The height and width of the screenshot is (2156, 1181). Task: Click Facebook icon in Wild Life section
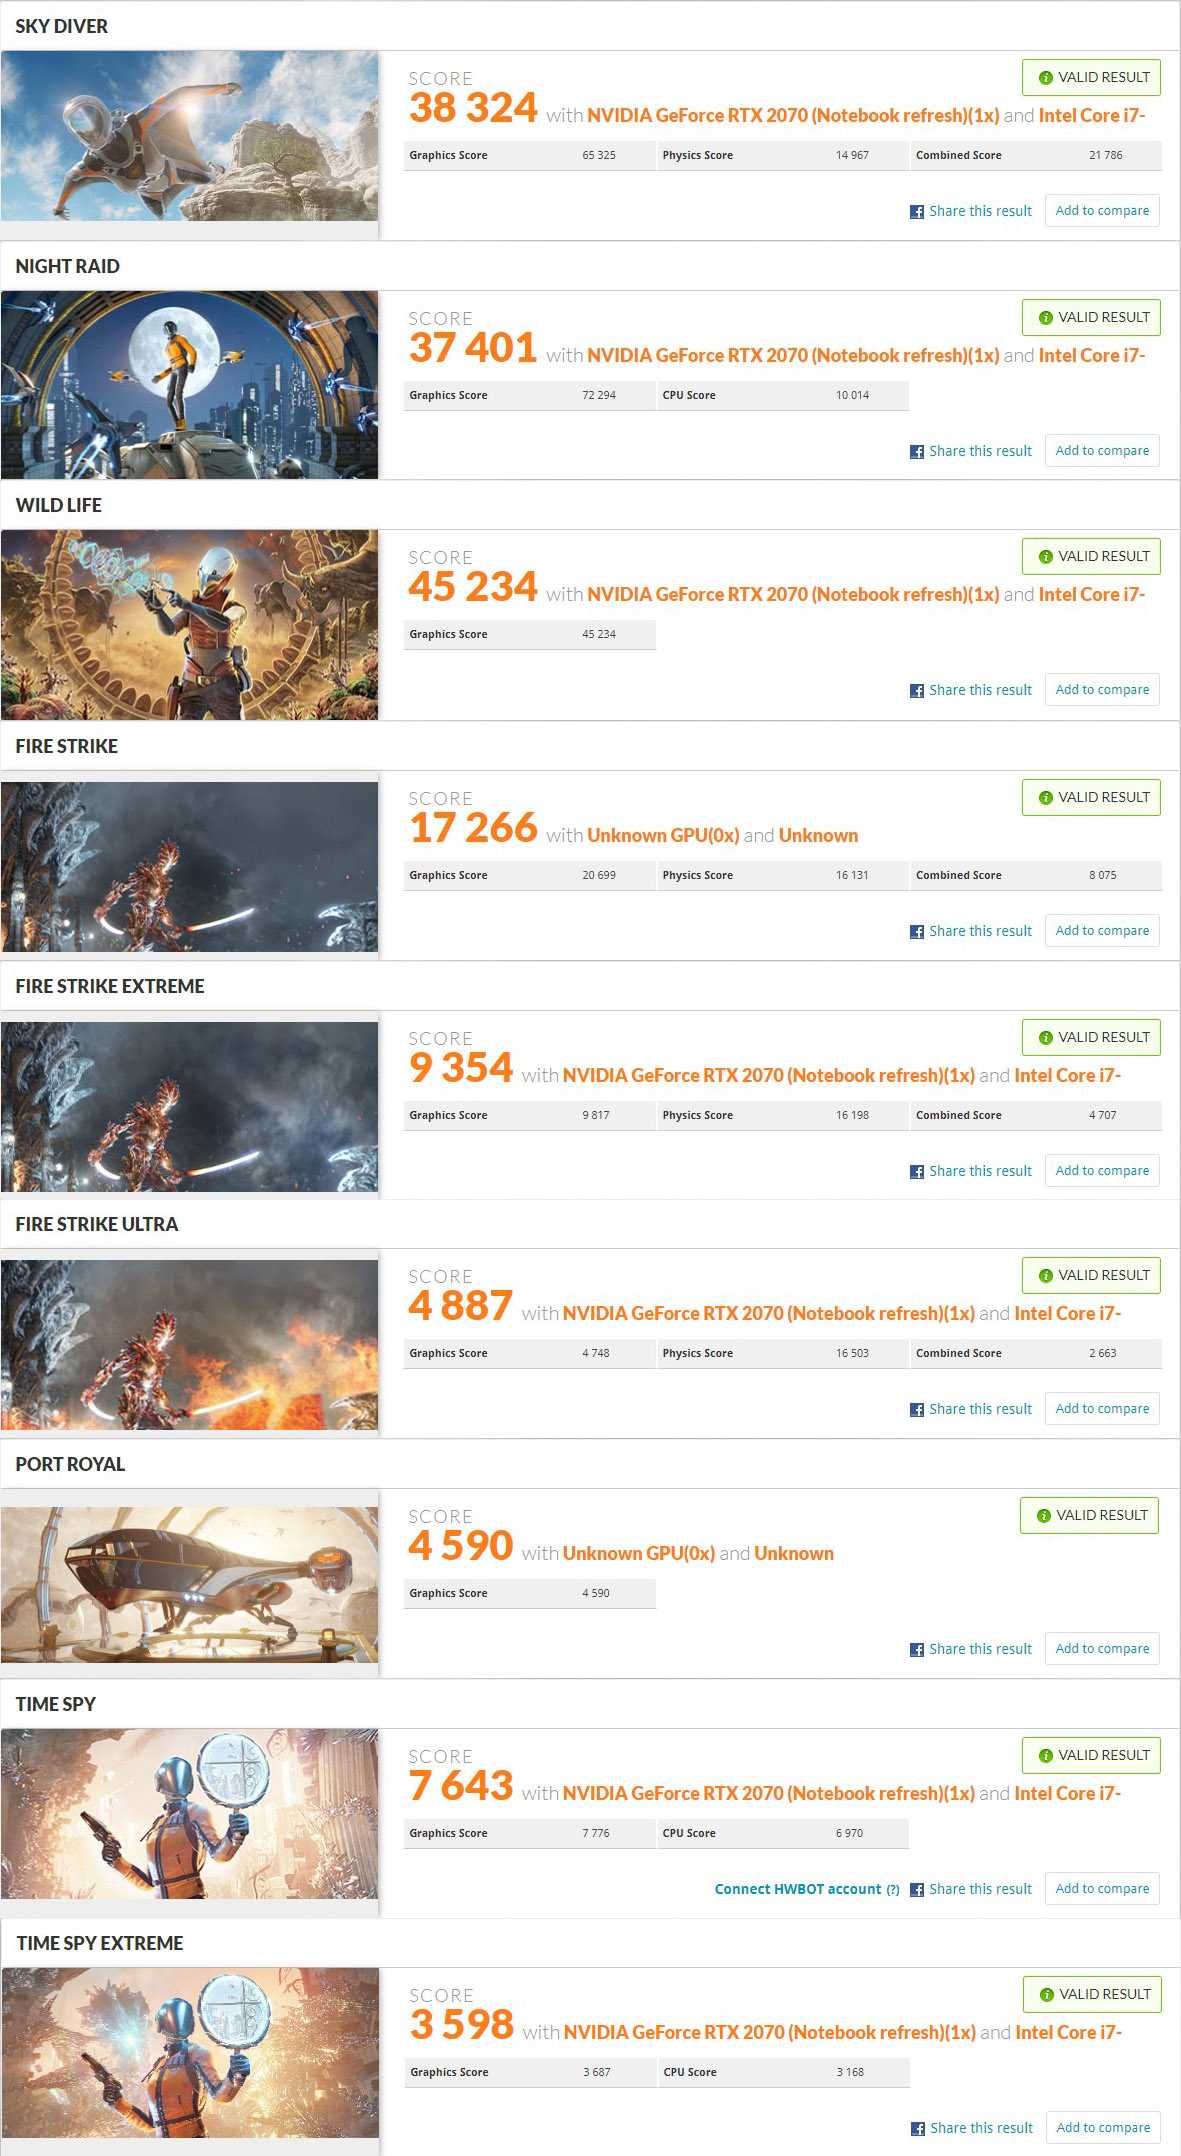point(916,691)
